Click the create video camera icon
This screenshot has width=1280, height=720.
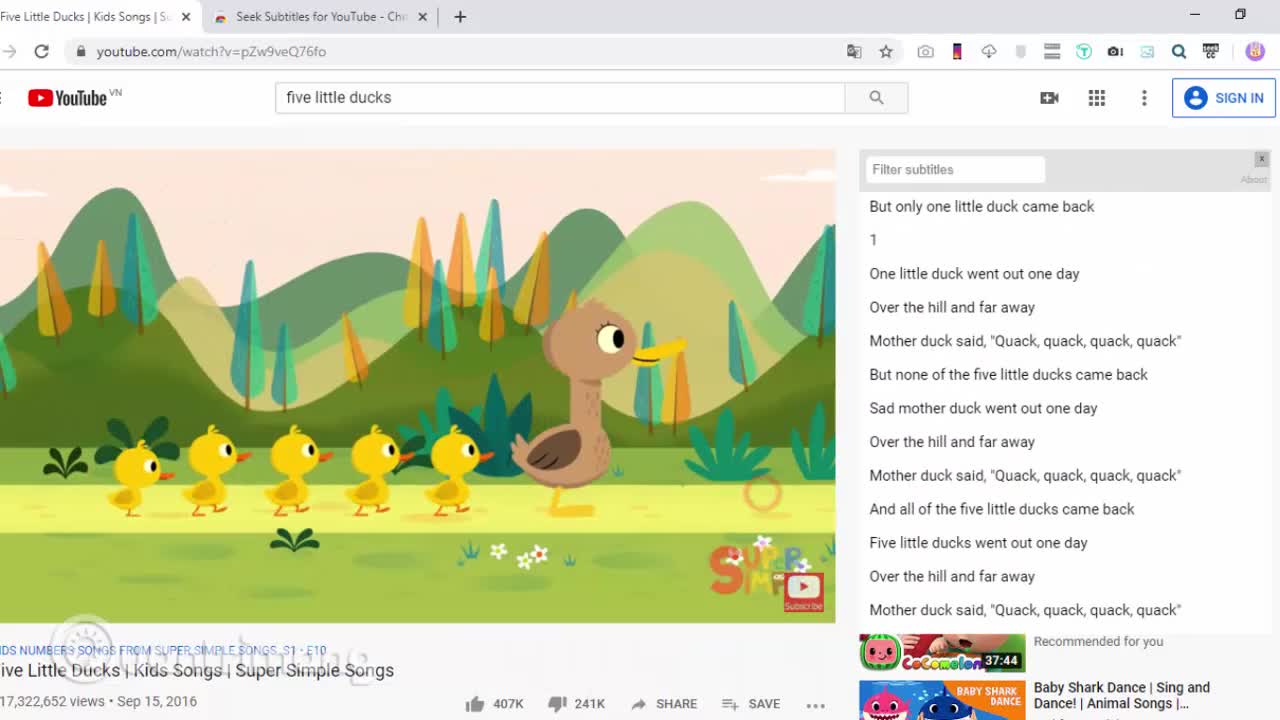(x=1049, y=97)
